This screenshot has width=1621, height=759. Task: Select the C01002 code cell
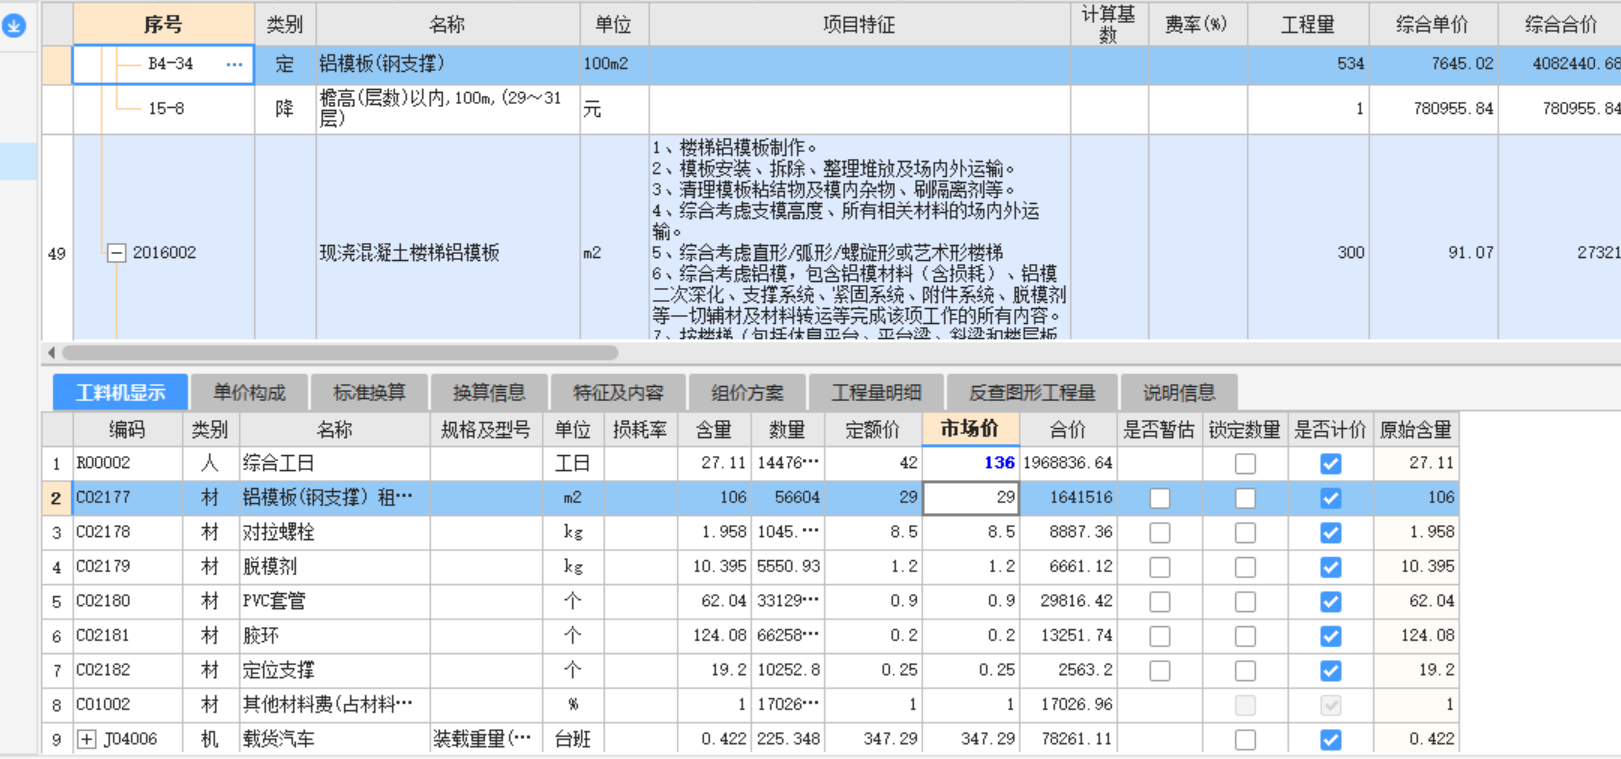pyautogui.click(x=127, y=705)
